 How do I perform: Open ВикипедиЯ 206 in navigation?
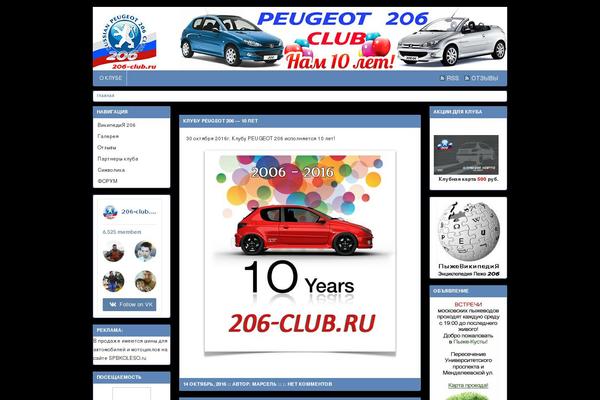[x=116, y=125]
